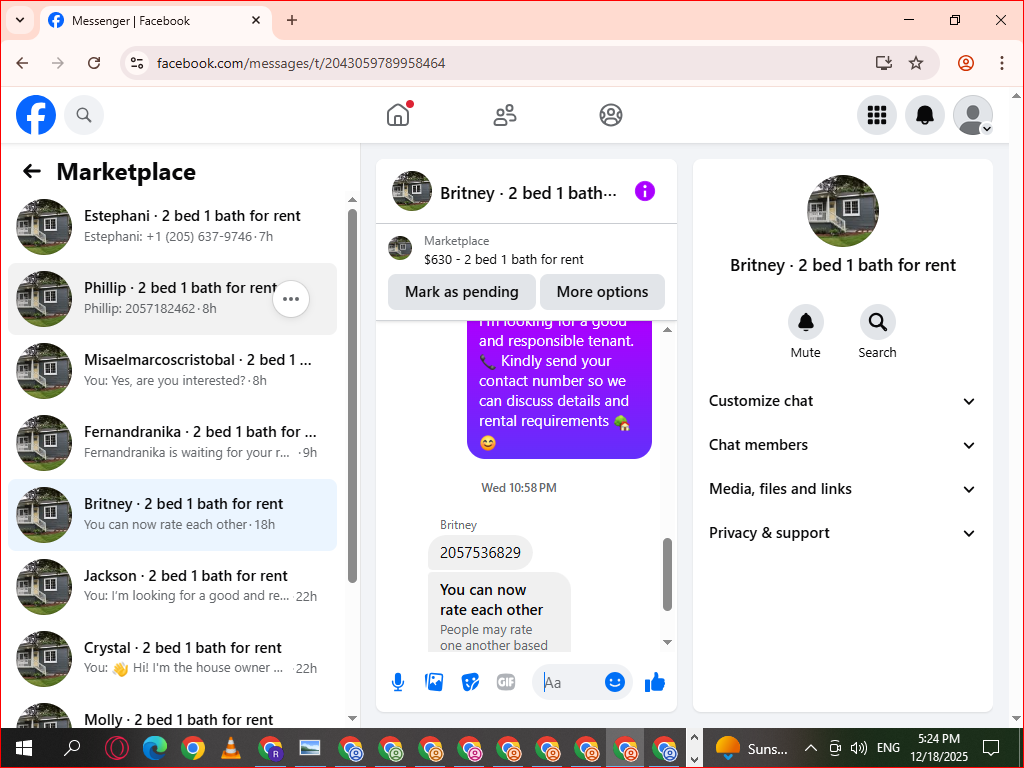Image resolution: width=1024 pixels, height=768 pixels.
Task: Click the Wed 10:58 PM timestamp
Action: 519,488
